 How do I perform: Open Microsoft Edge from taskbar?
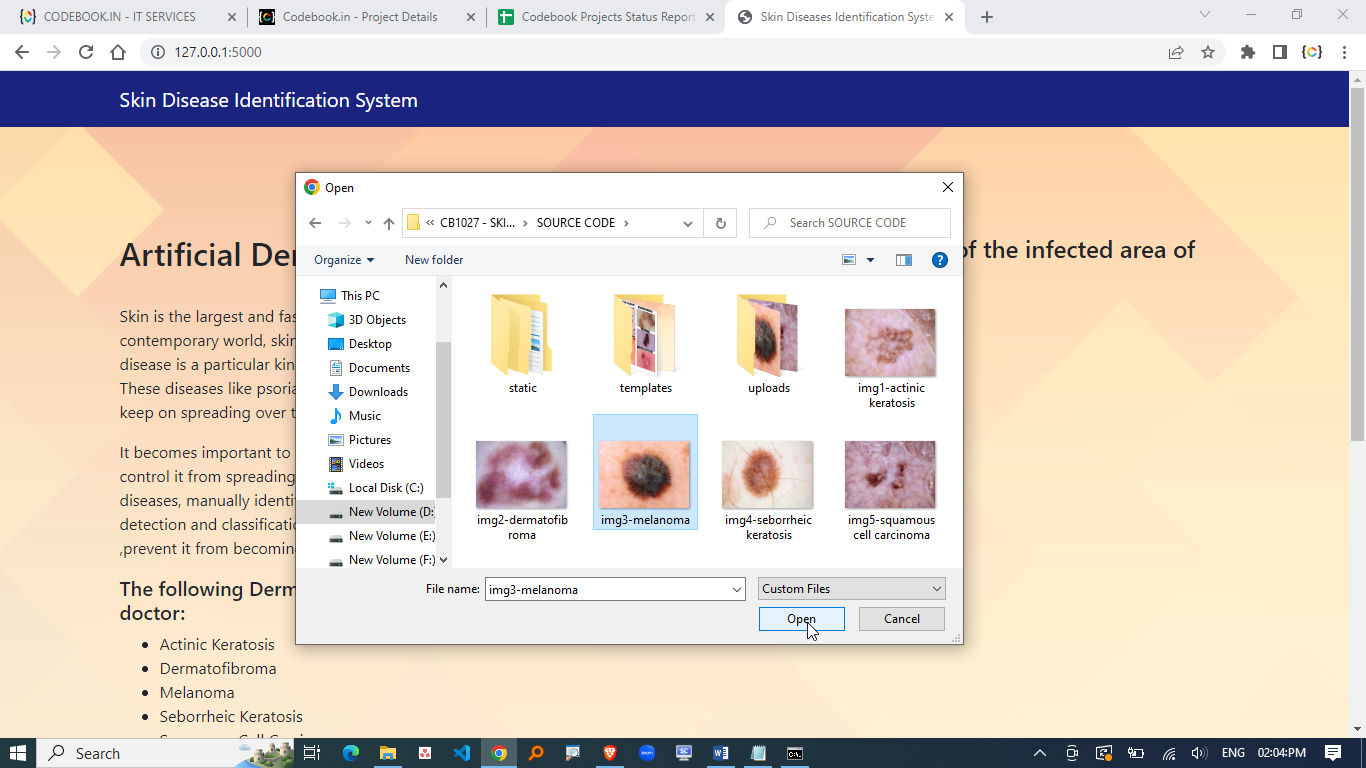350,753
